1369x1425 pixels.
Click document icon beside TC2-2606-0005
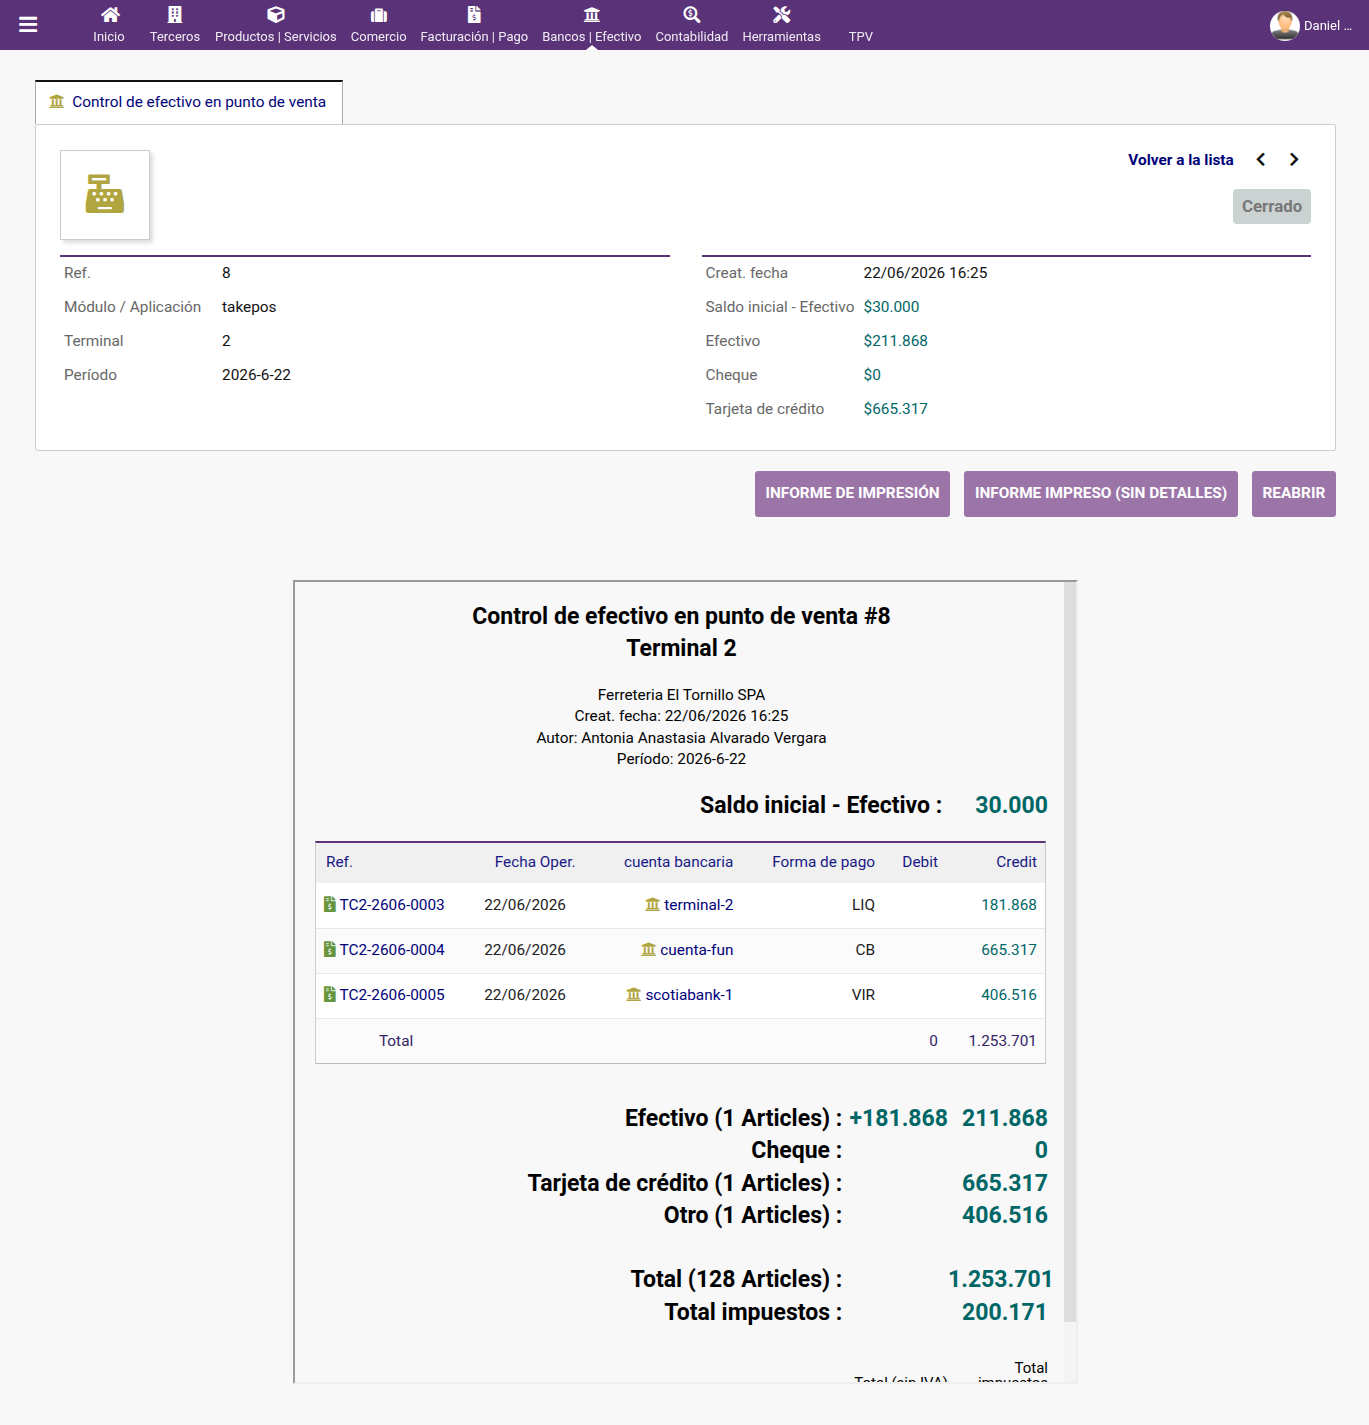[330, 994]
